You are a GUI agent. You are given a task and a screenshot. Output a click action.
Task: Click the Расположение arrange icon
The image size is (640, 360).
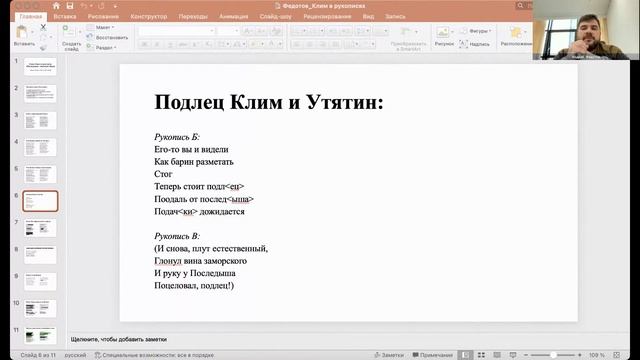coord(516,33)
